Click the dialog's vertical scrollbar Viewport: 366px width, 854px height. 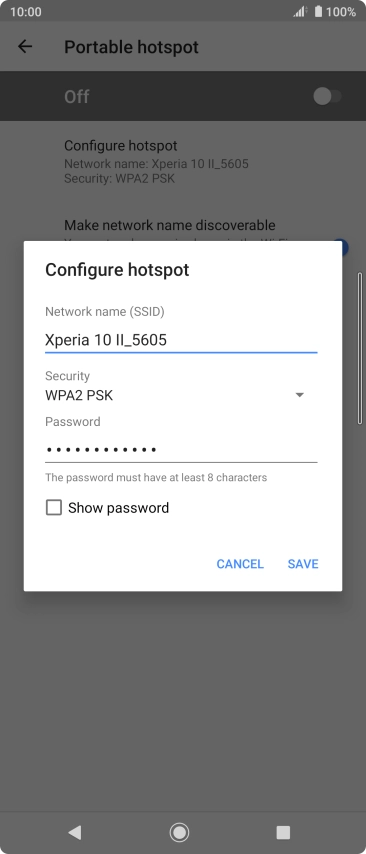[x=359, y=348]
